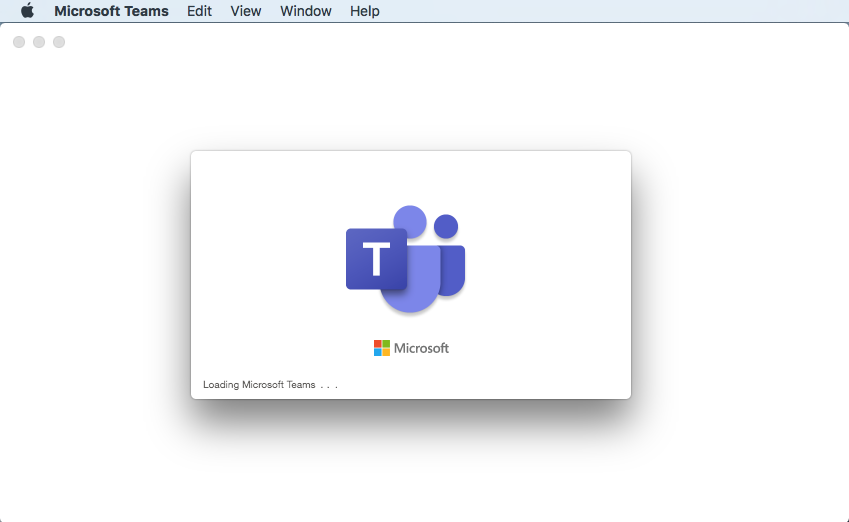Click the middle grey minimize window button
Screen dimensions: 849x522
(x=39, y=42)
